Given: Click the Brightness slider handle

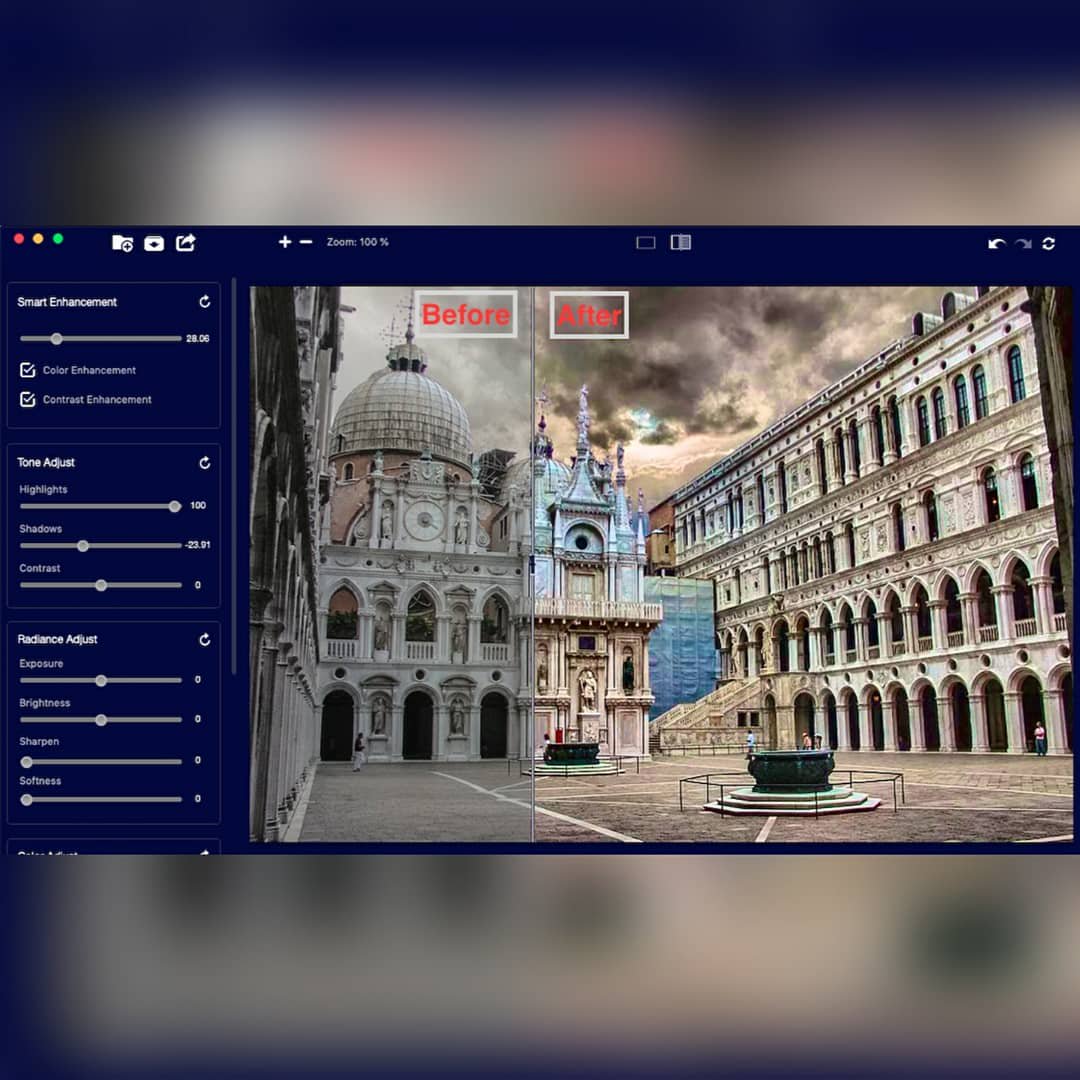Looking at the screenshot, I should point(101,720).
